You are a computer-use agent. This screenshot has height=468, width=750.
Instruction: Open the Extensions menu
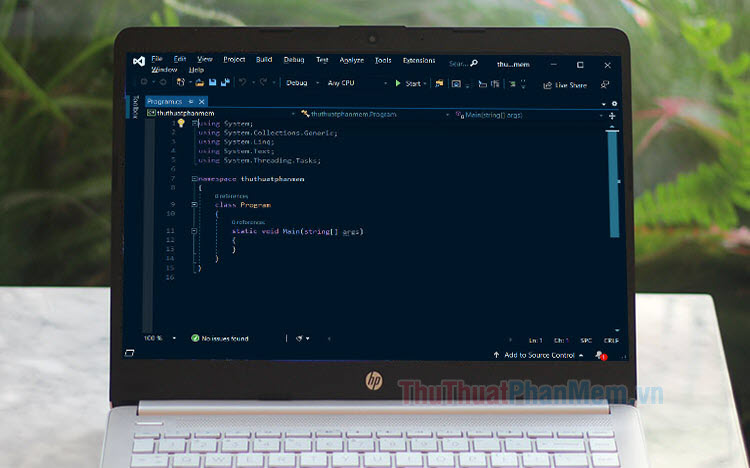pyautogui.click(x=418, y=60)
